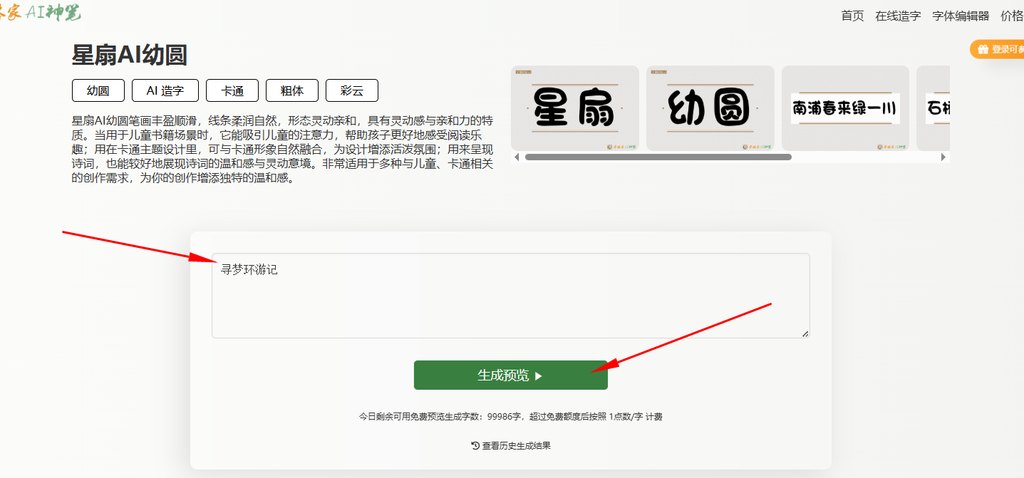
Task: Click the gallery horizontal scrollbar thumb
Action: (658, 157)
